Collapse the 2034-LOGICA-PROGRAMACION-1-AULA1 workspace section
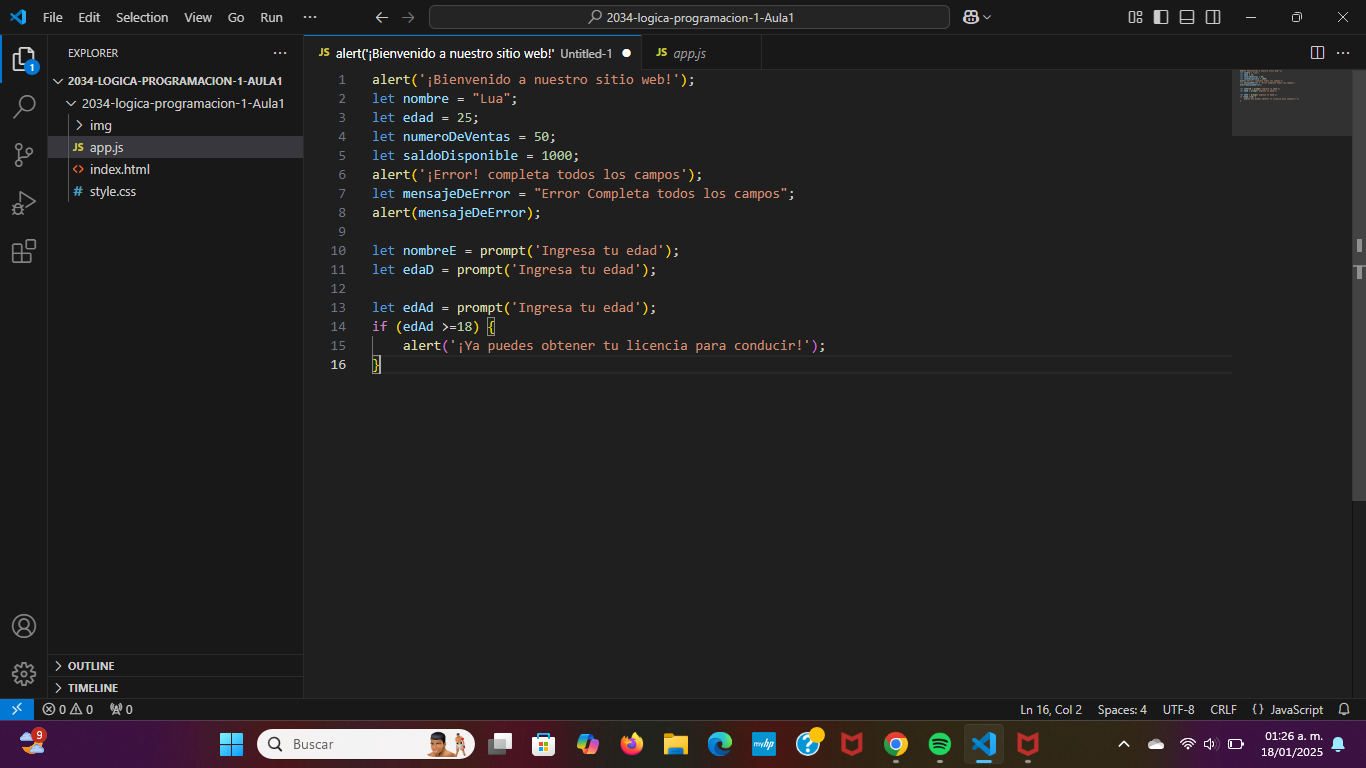This screenshot has width=1366, height=768. pos(175,81)
